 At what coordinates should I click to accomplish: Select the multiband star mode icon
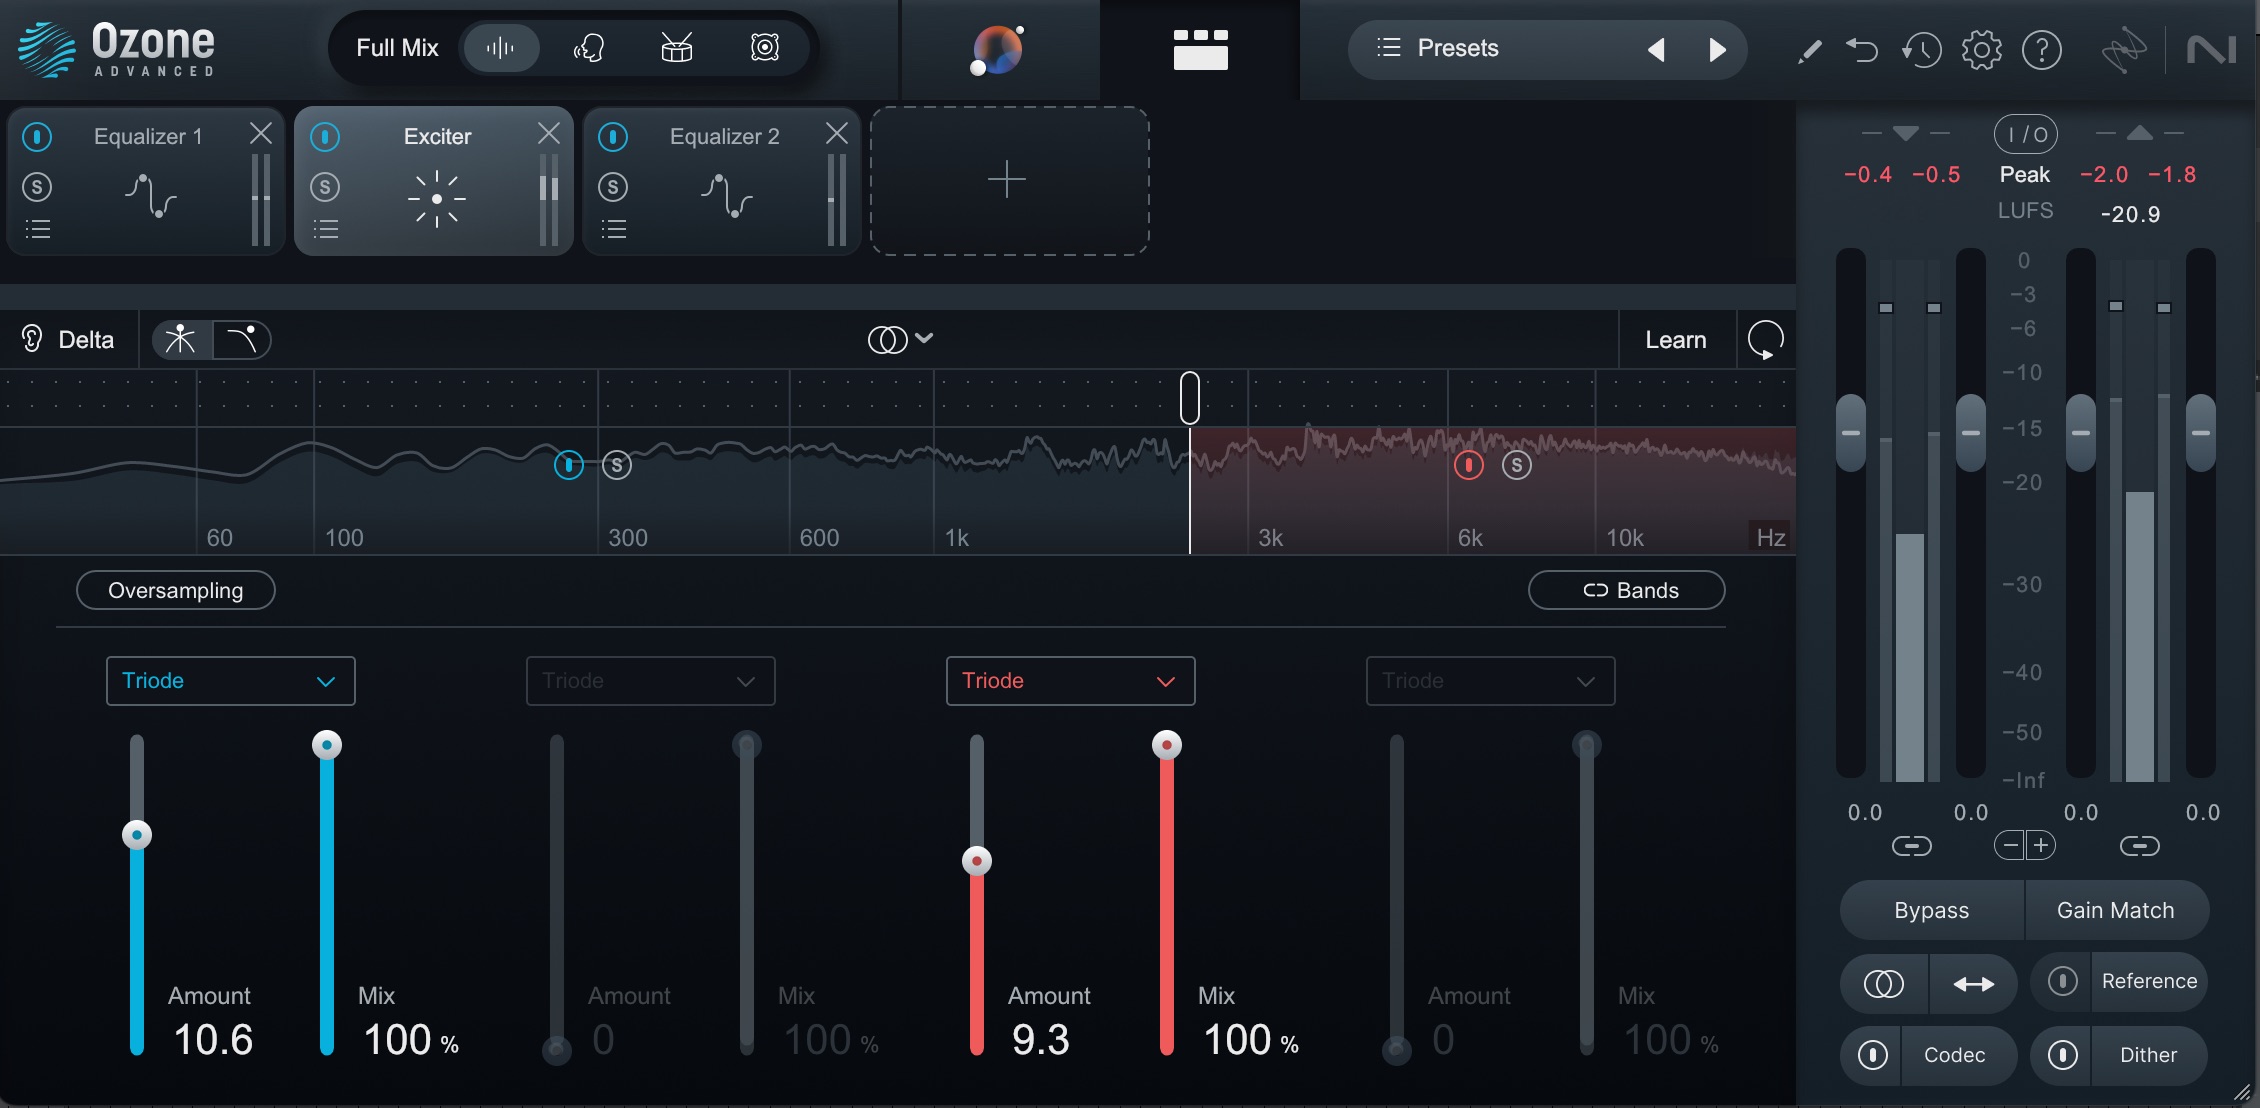[181, 340]
